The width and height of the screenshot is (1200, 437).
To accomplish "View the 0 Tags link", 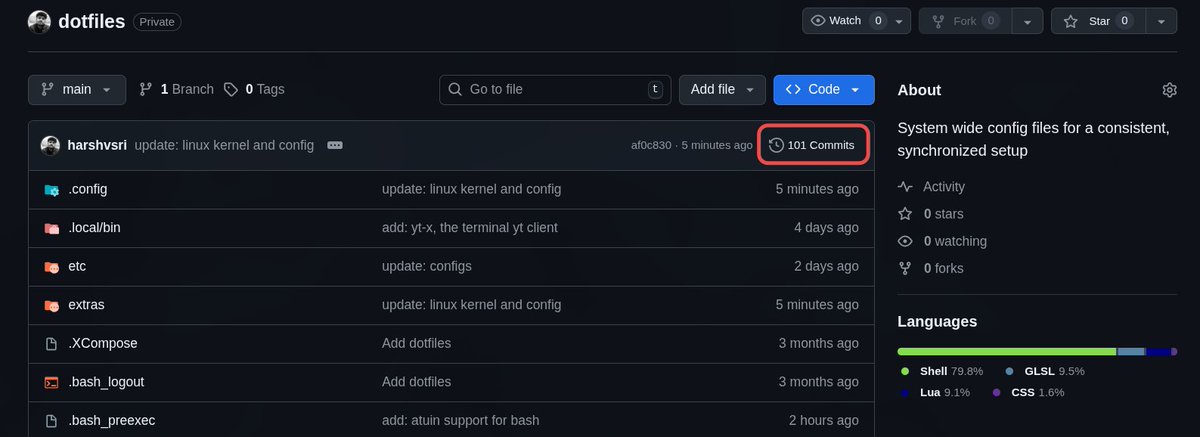I will (254, 89).
